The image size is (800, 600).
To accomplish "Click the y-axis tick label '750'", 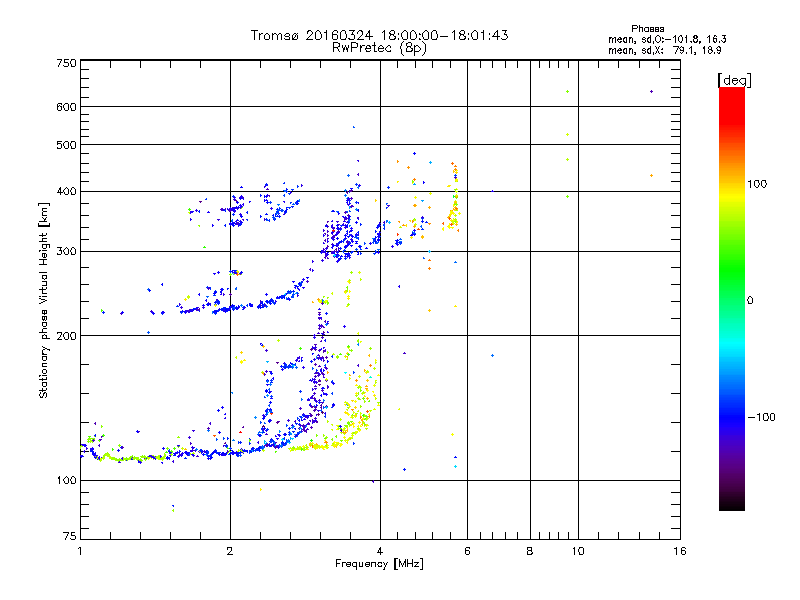I will coord(66,63).
